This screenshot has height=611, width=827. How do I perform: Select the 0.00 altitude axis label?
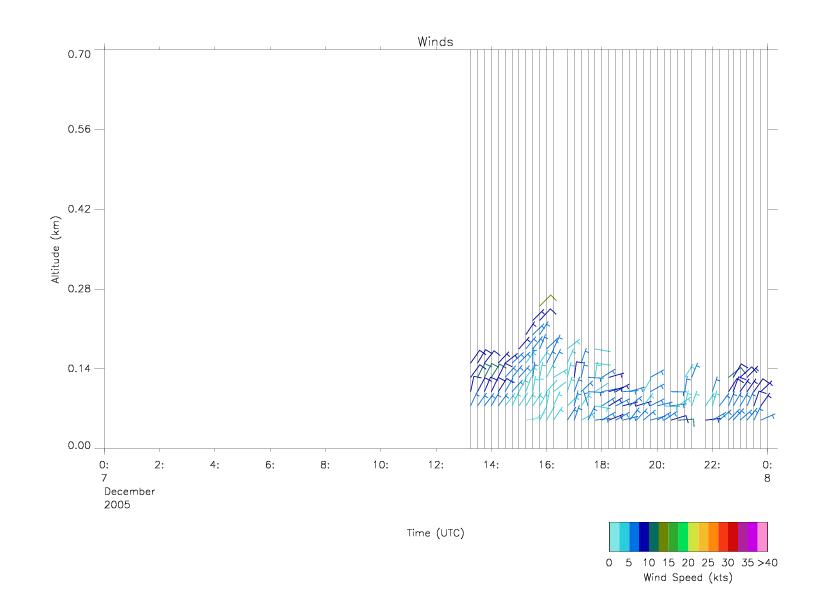[x=79, y=445]
